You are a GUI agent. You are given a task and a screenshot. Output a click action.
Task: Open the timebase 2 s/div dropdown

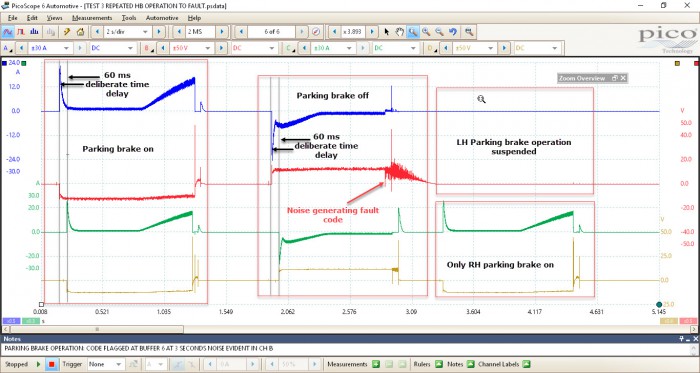click(x=127, y=32)
